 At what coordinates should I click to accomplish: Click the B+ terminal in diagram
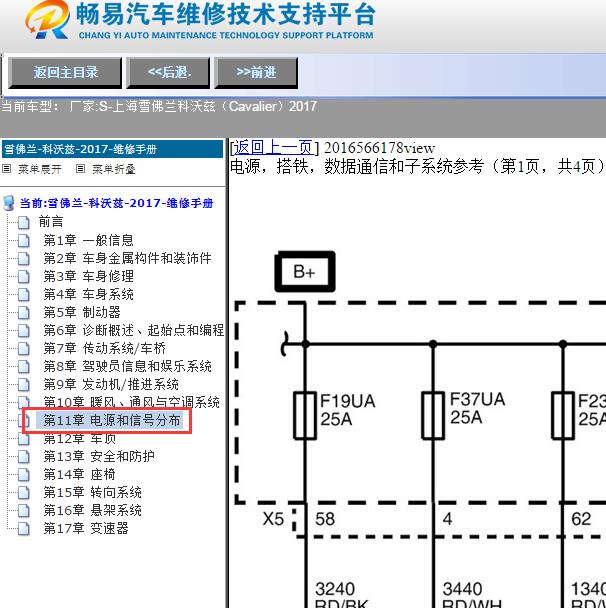[305, 271]
